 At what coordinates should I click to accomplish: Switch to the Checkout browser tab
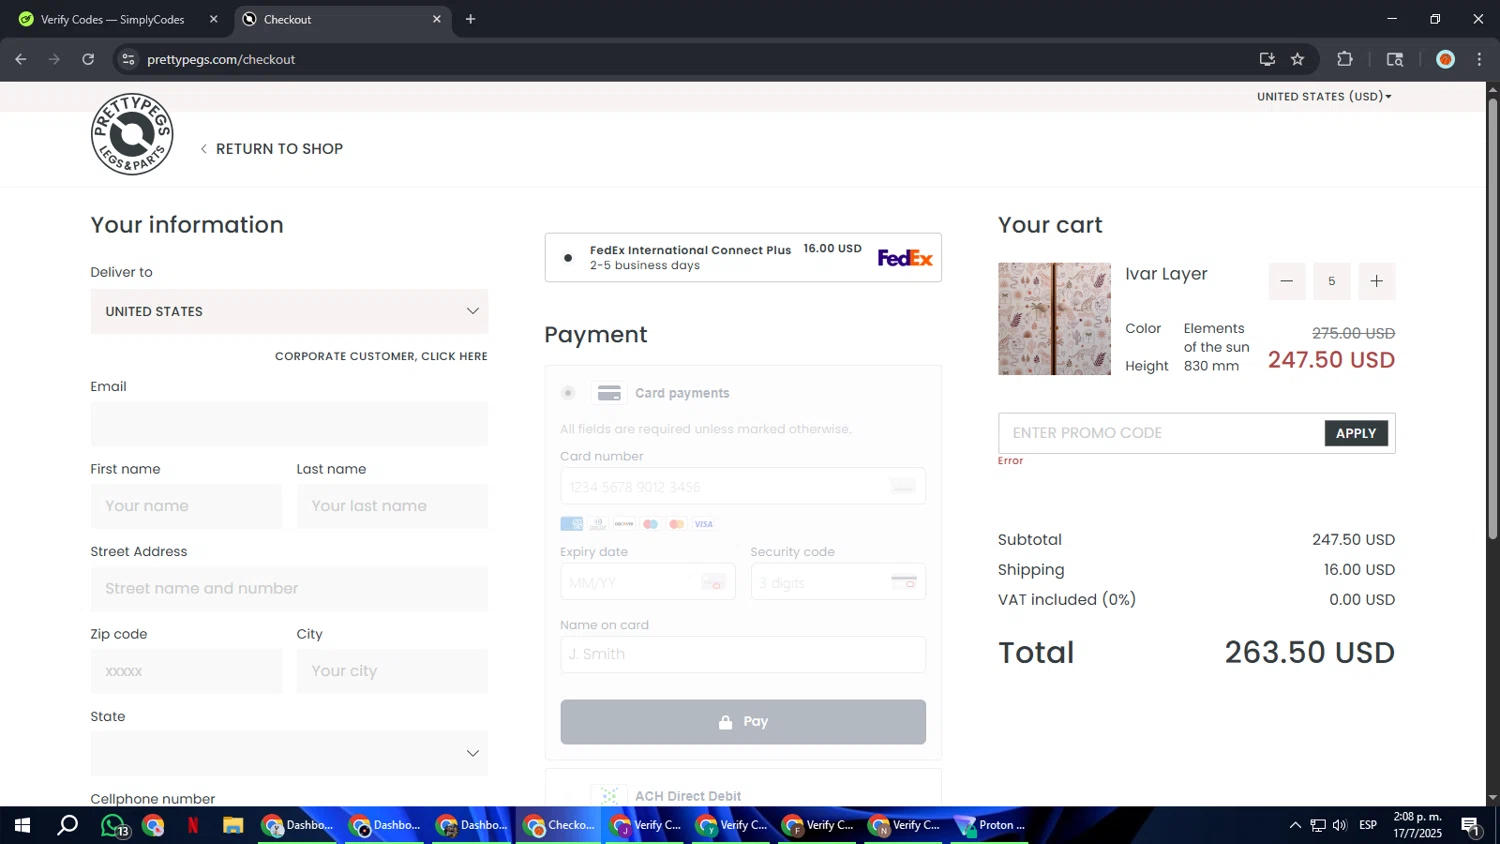(x=341, y=19)
